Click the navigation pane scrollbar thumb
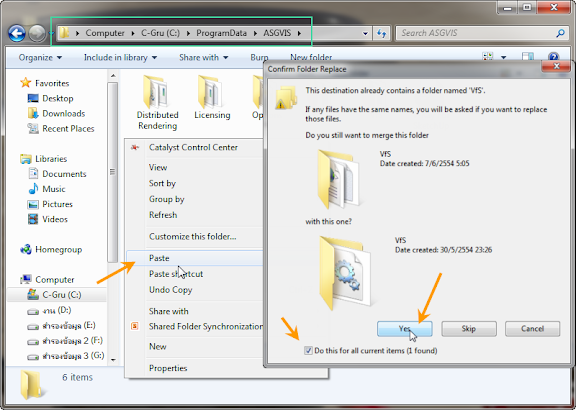The image size is (576, 410). coord(112,172)
